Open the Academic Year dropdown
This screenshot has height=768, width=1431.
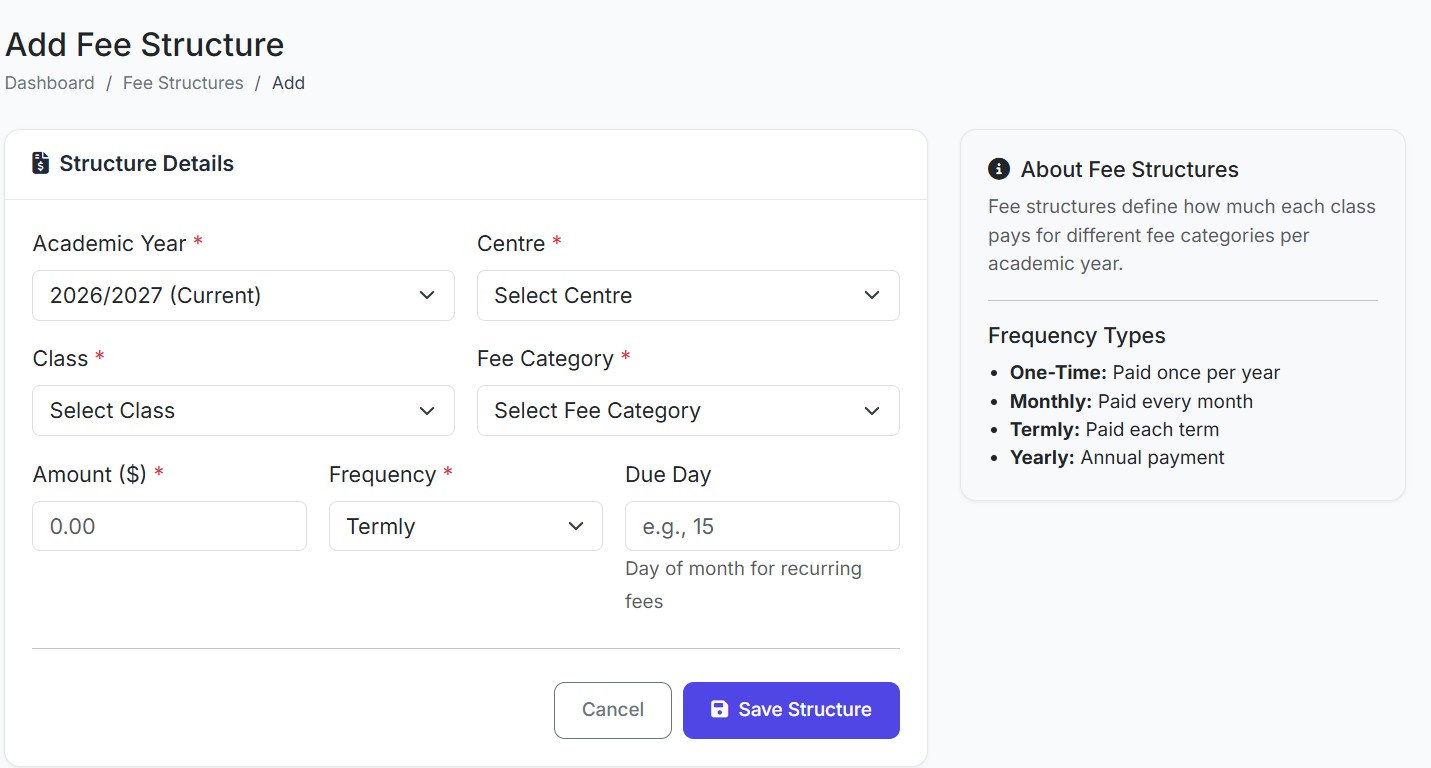(x=243, y=295)
